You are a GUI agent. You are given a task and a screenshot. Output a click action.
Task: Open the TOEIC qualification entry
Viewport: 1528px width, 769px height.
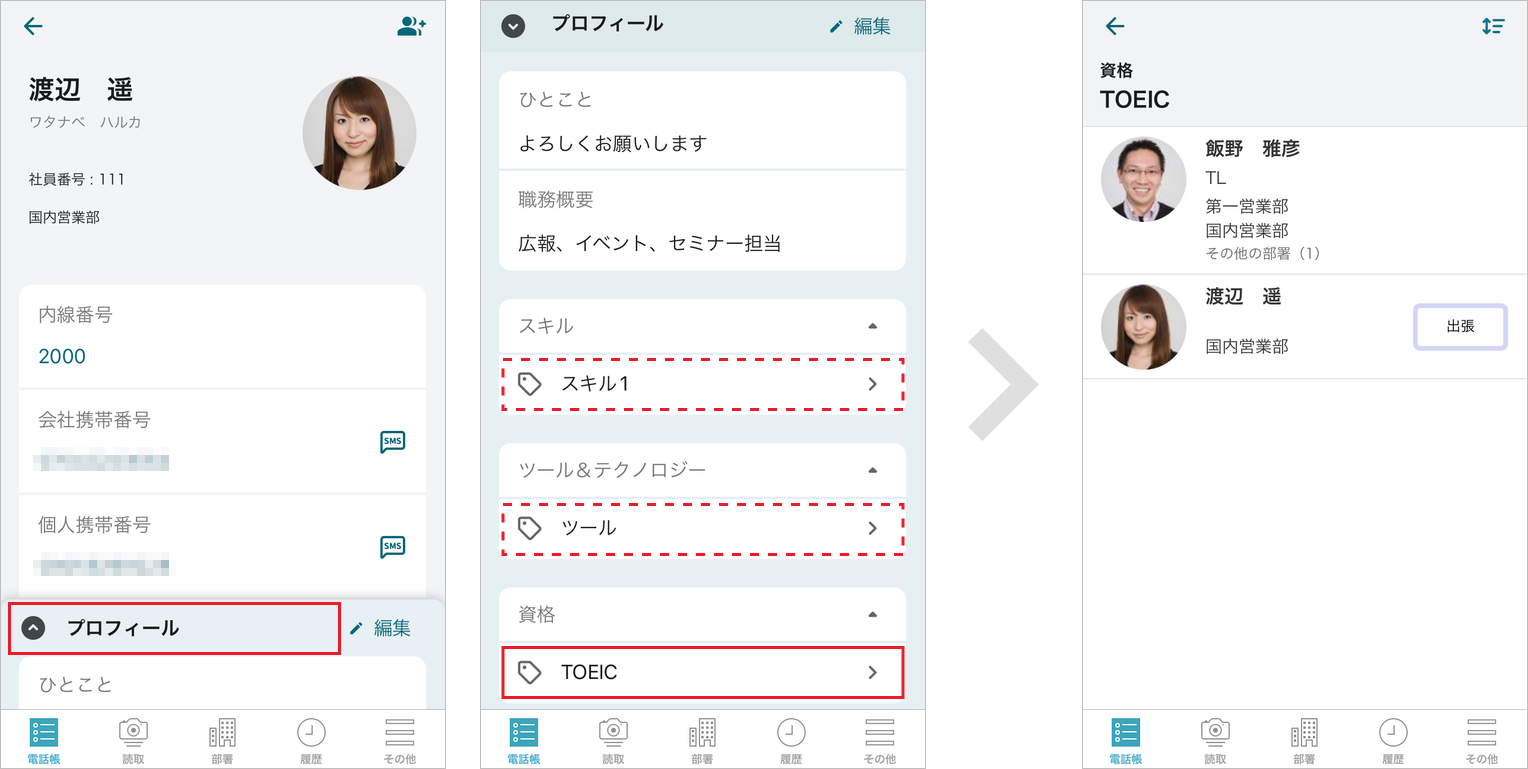click(x=702, y=671)
